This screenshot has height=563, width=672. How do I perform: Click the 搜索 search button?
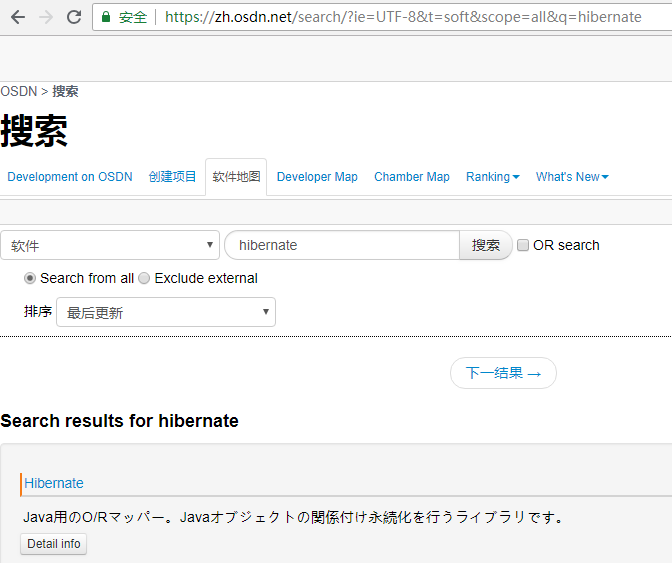[x=486, y=245]
